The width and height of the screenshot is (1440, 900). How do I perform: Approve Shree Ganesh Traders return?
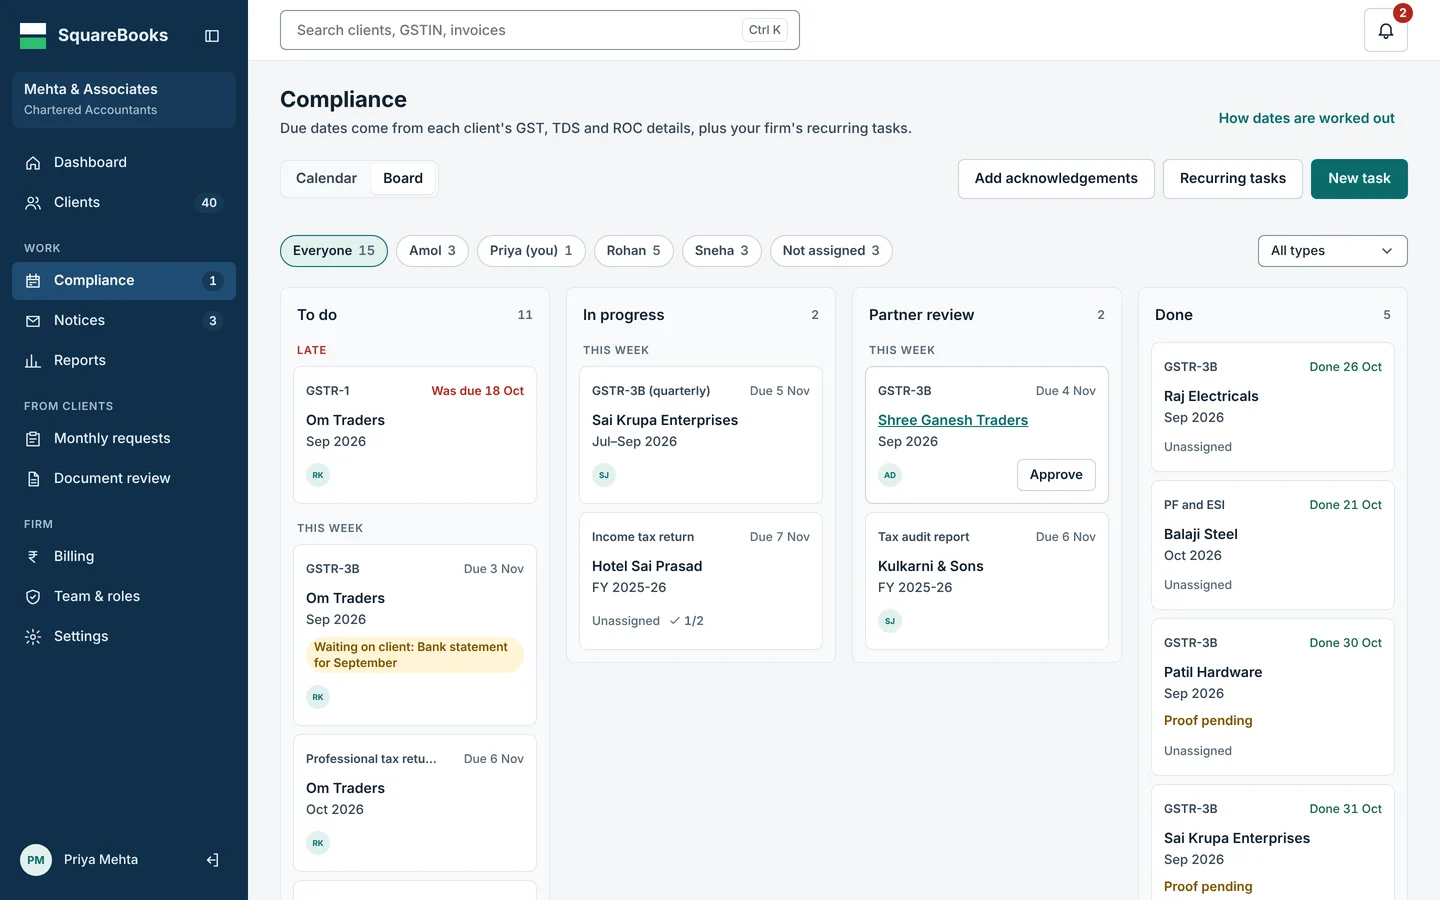point(1056,475)
